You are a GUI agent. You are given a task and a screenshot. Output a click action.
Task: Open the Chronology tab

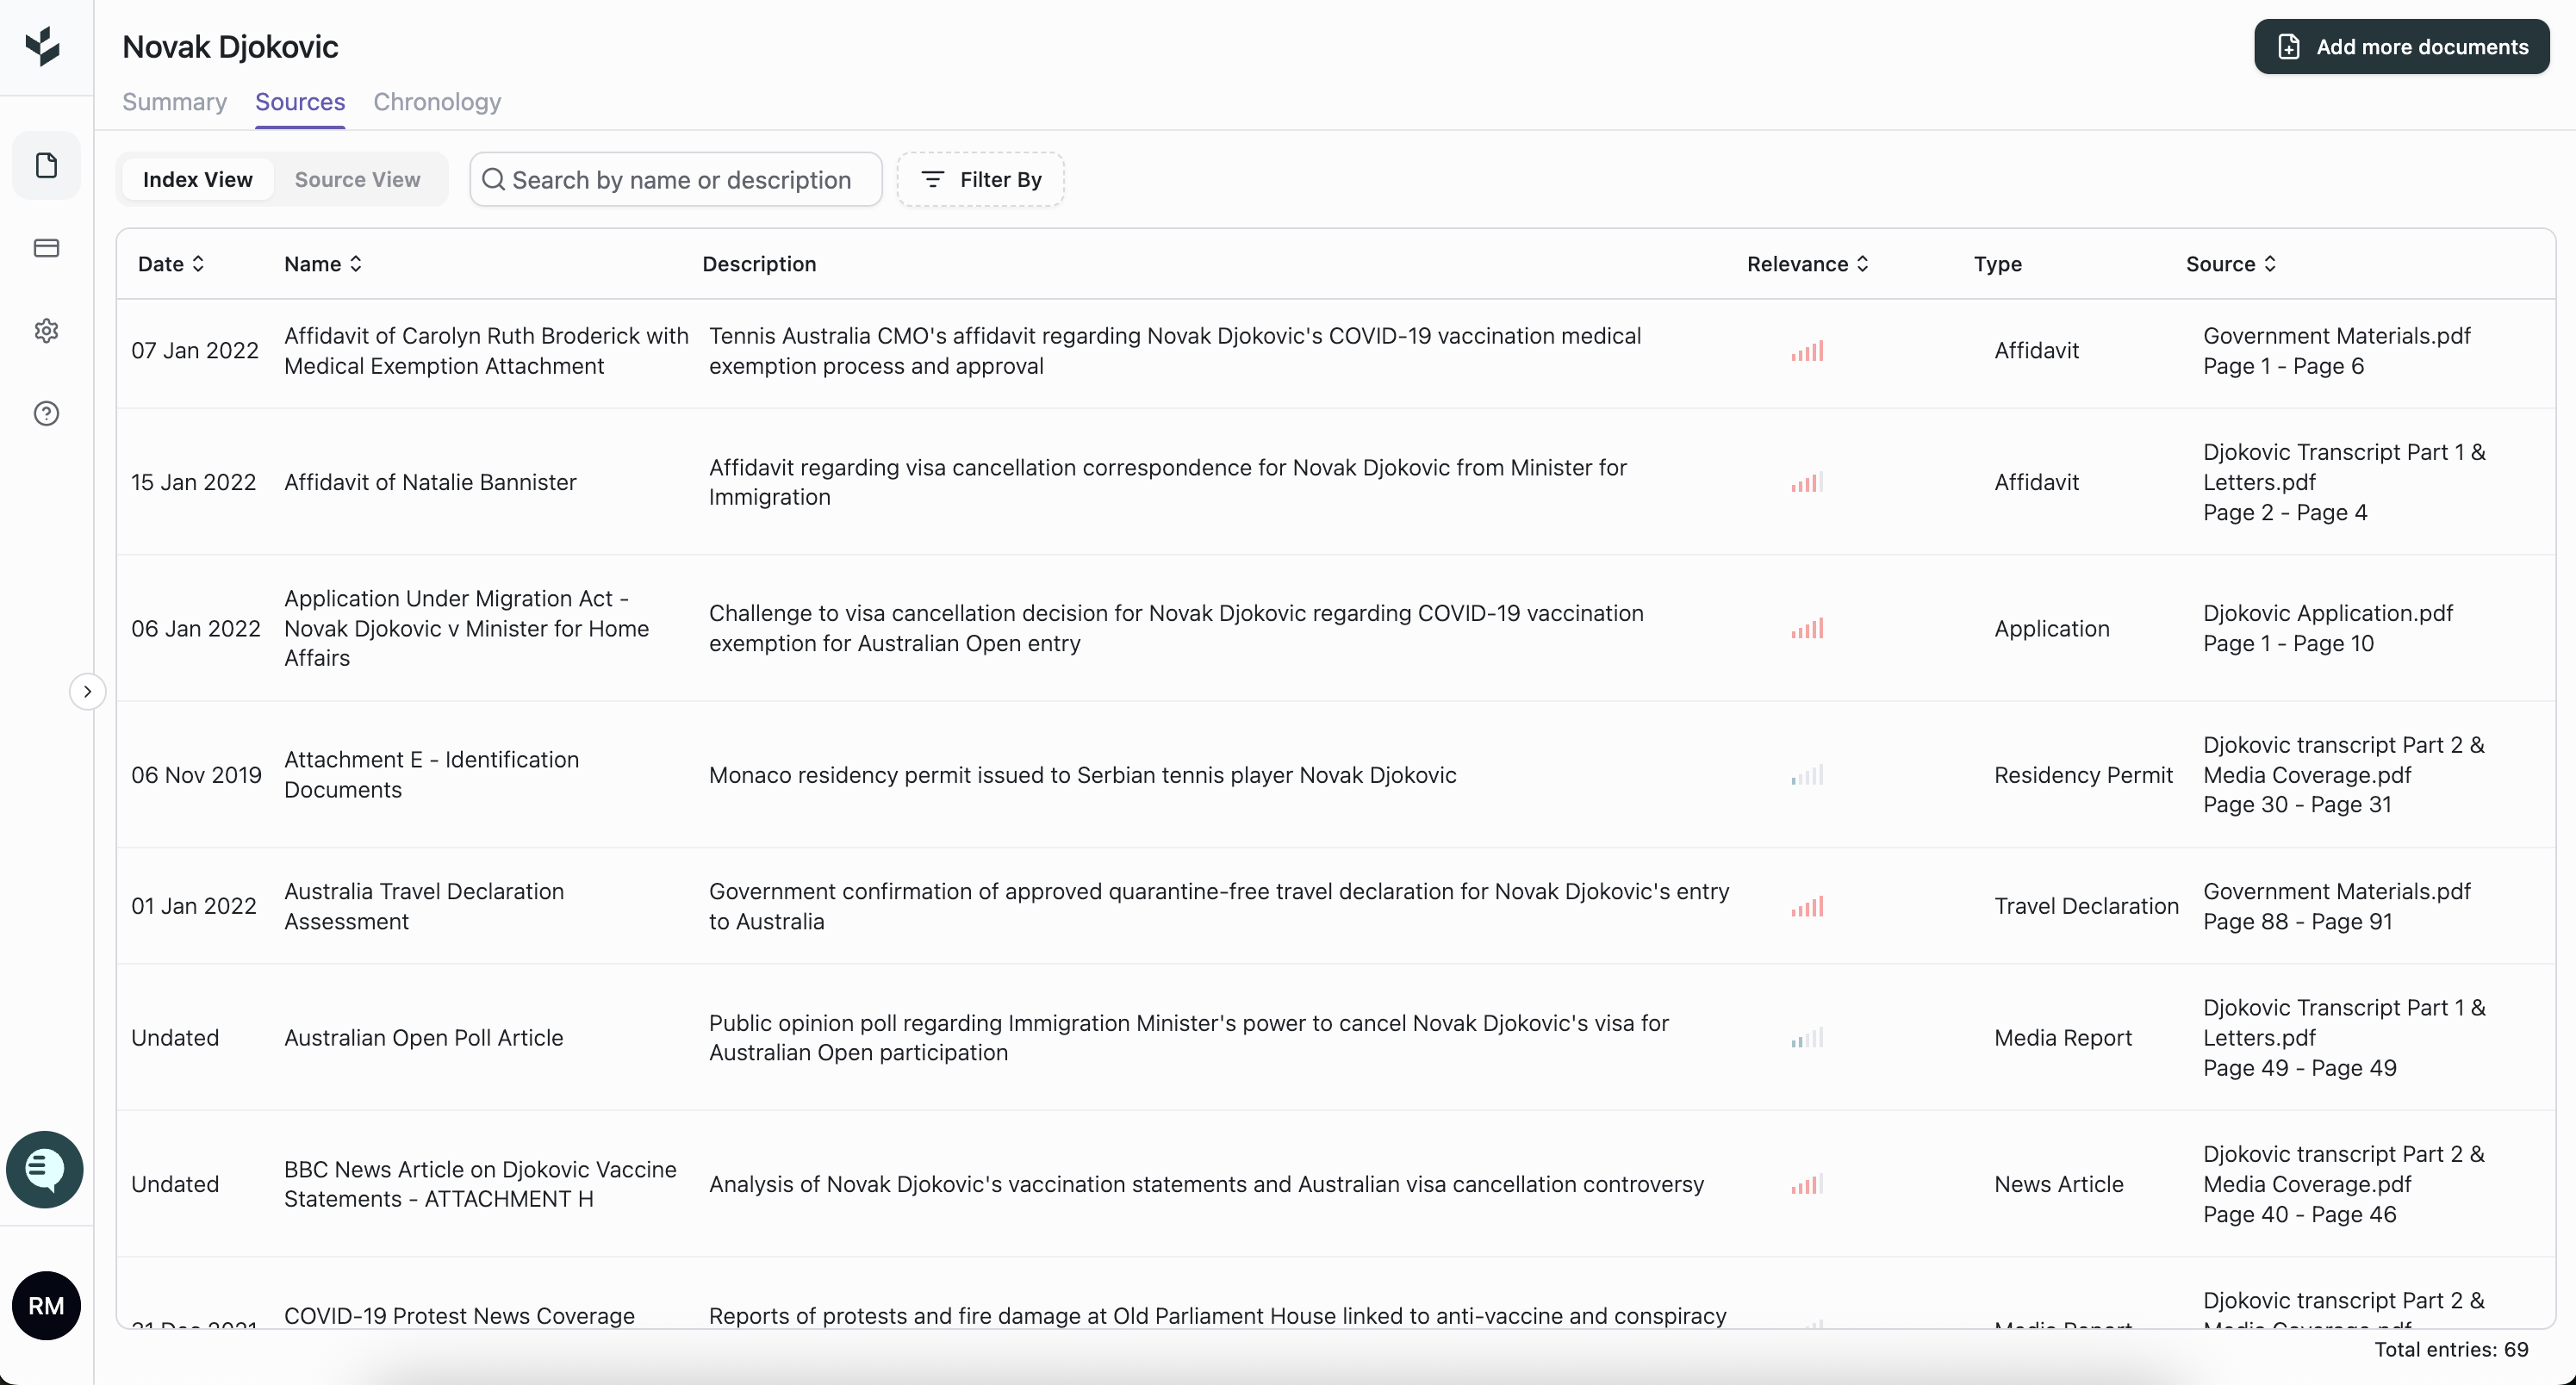437,102
